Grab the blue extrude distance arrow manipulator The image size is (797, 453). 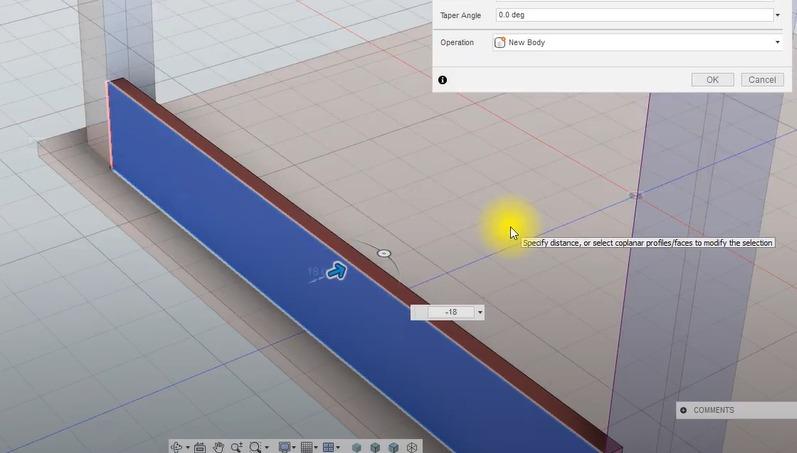pyautogui.click(x=336, y=271)
